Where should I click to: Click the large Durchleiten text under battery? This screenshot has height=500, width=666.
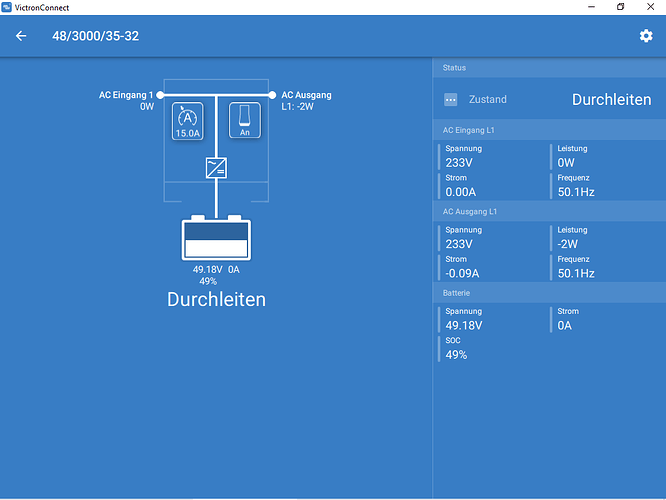click(216, 299)
